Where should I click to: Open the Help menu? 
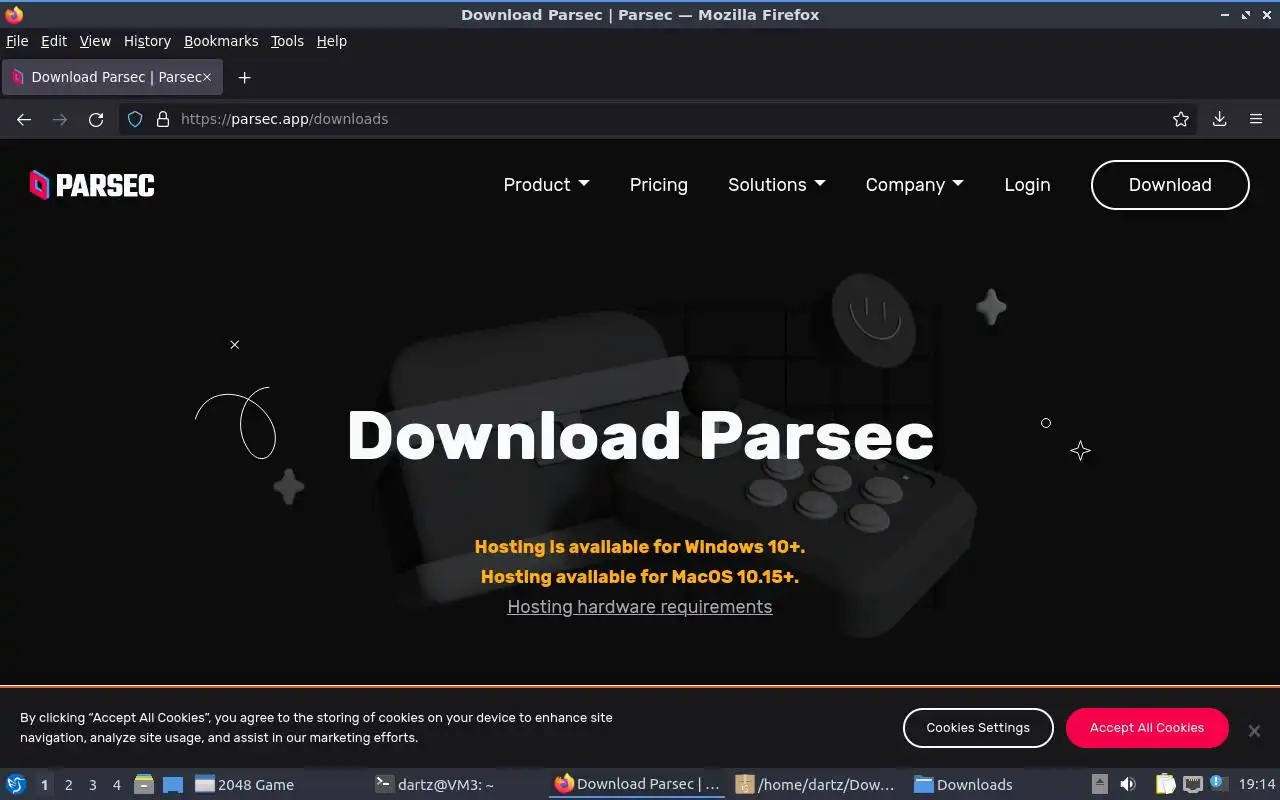click(332, 41)
